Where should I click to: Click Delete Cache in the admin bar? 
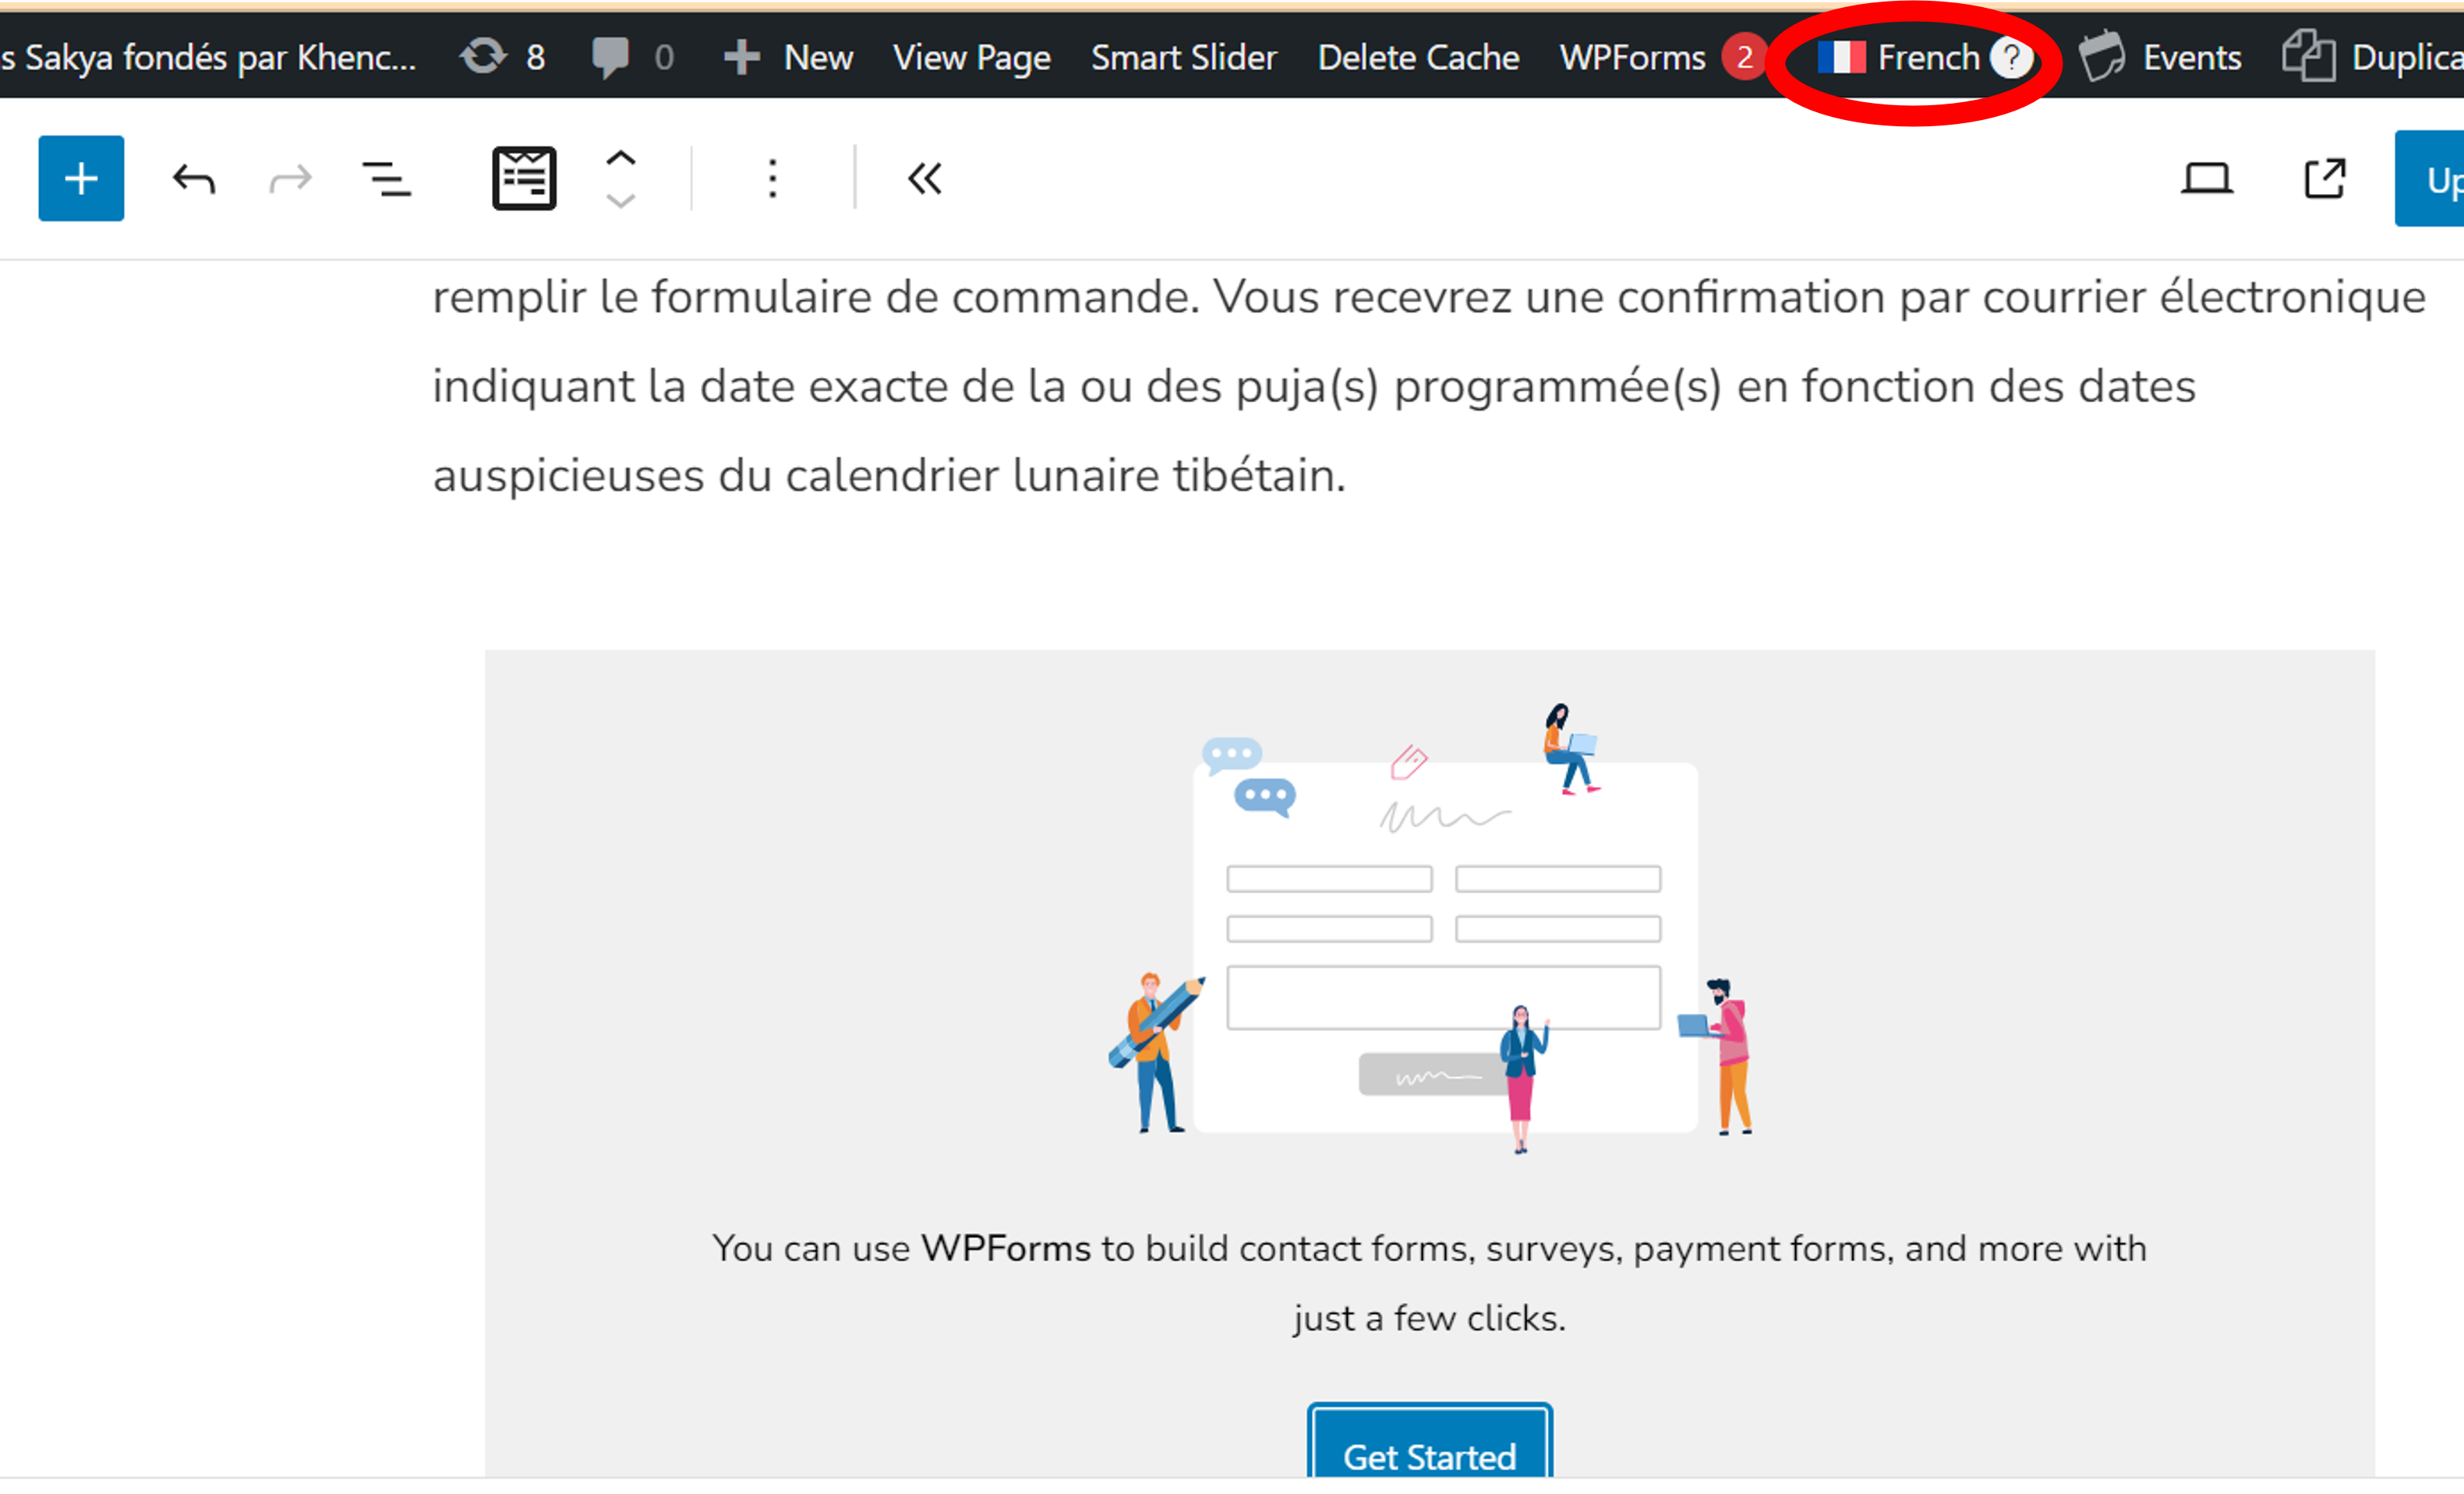1418,57
